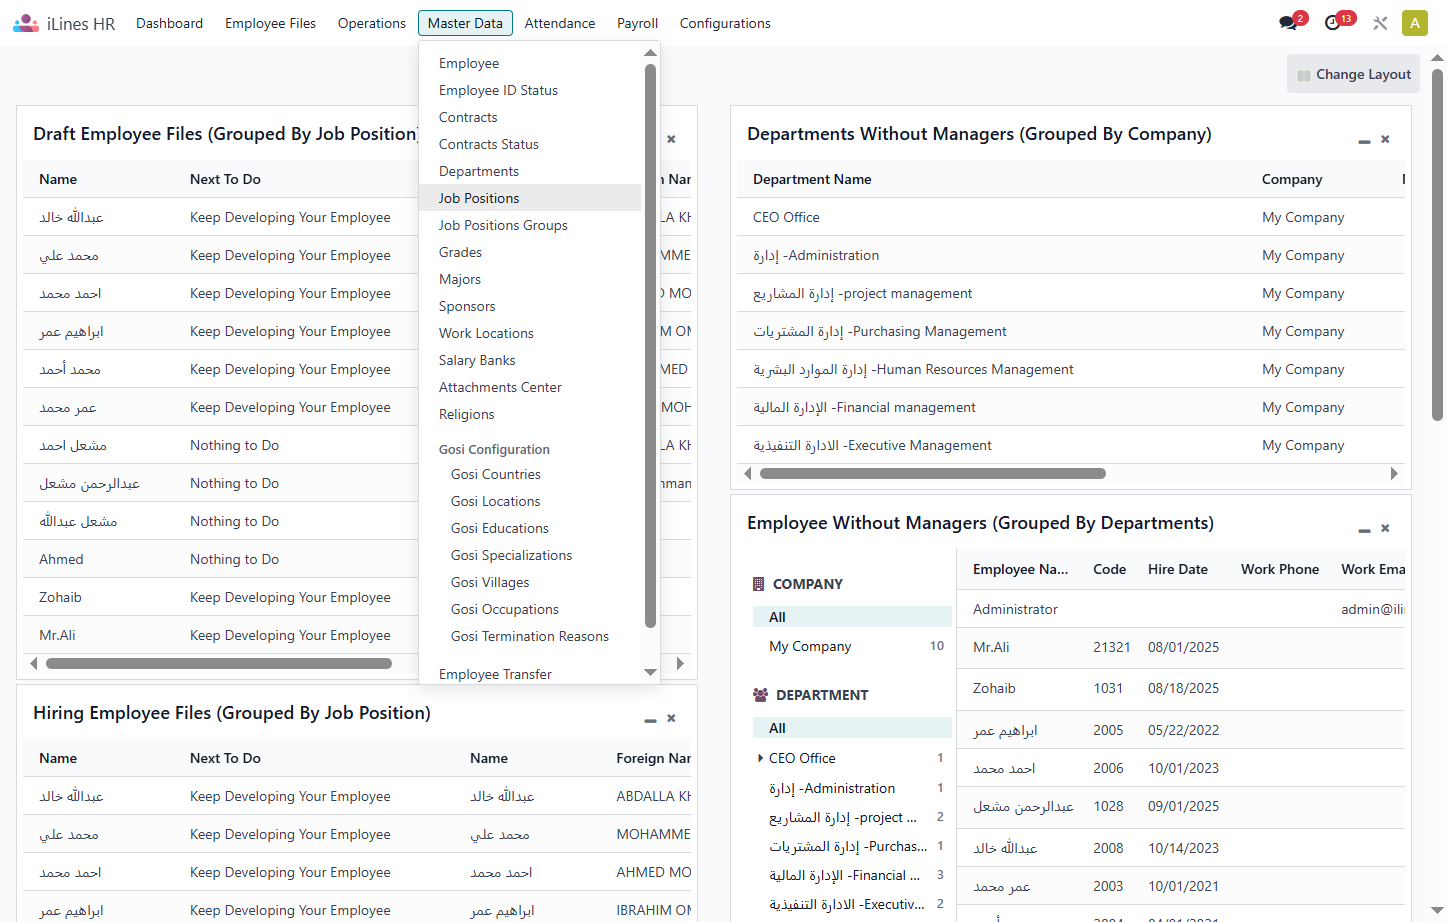Image resolution: width=1447 pixels, height=922 pixels.
Task: Minimize the Departments Without Managers panel
Action: coord(1364,141)
